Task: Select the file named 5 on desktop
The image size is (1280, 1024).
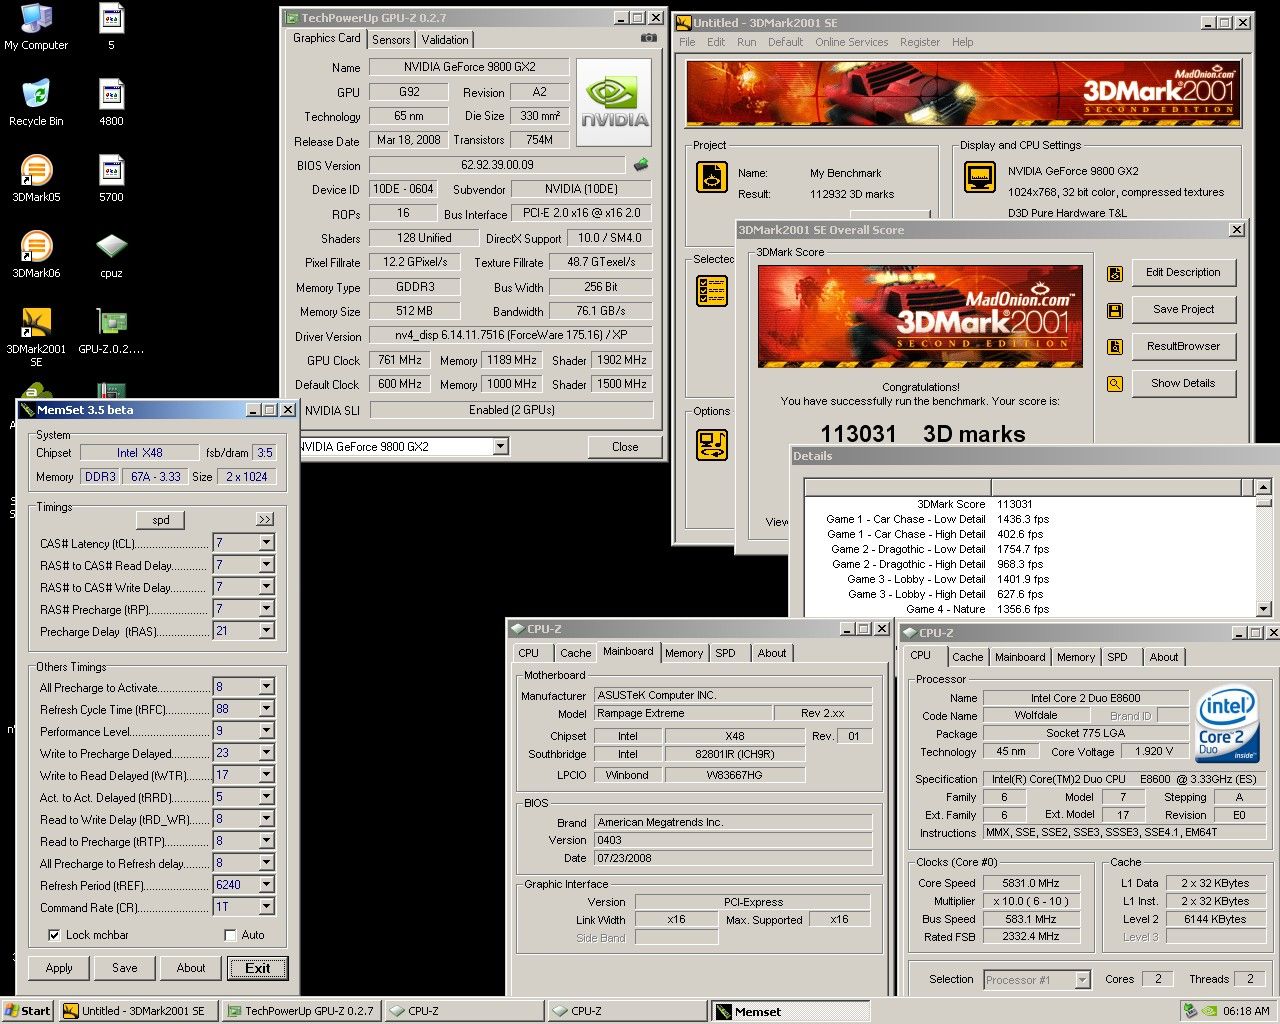Action: pyautogui.click(x=111, y=27)
